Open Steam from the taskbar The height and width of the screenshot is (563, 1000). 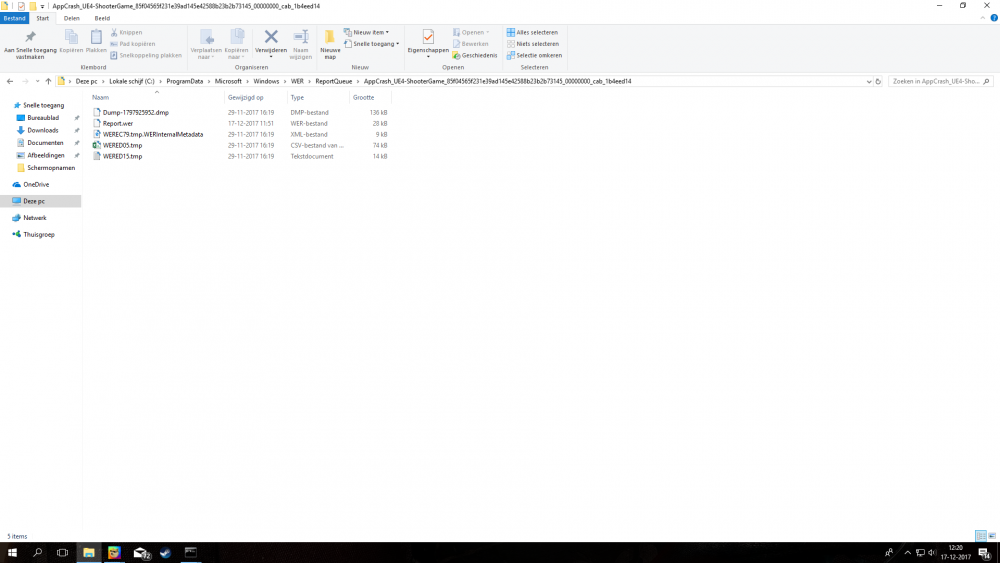(165, 553)
